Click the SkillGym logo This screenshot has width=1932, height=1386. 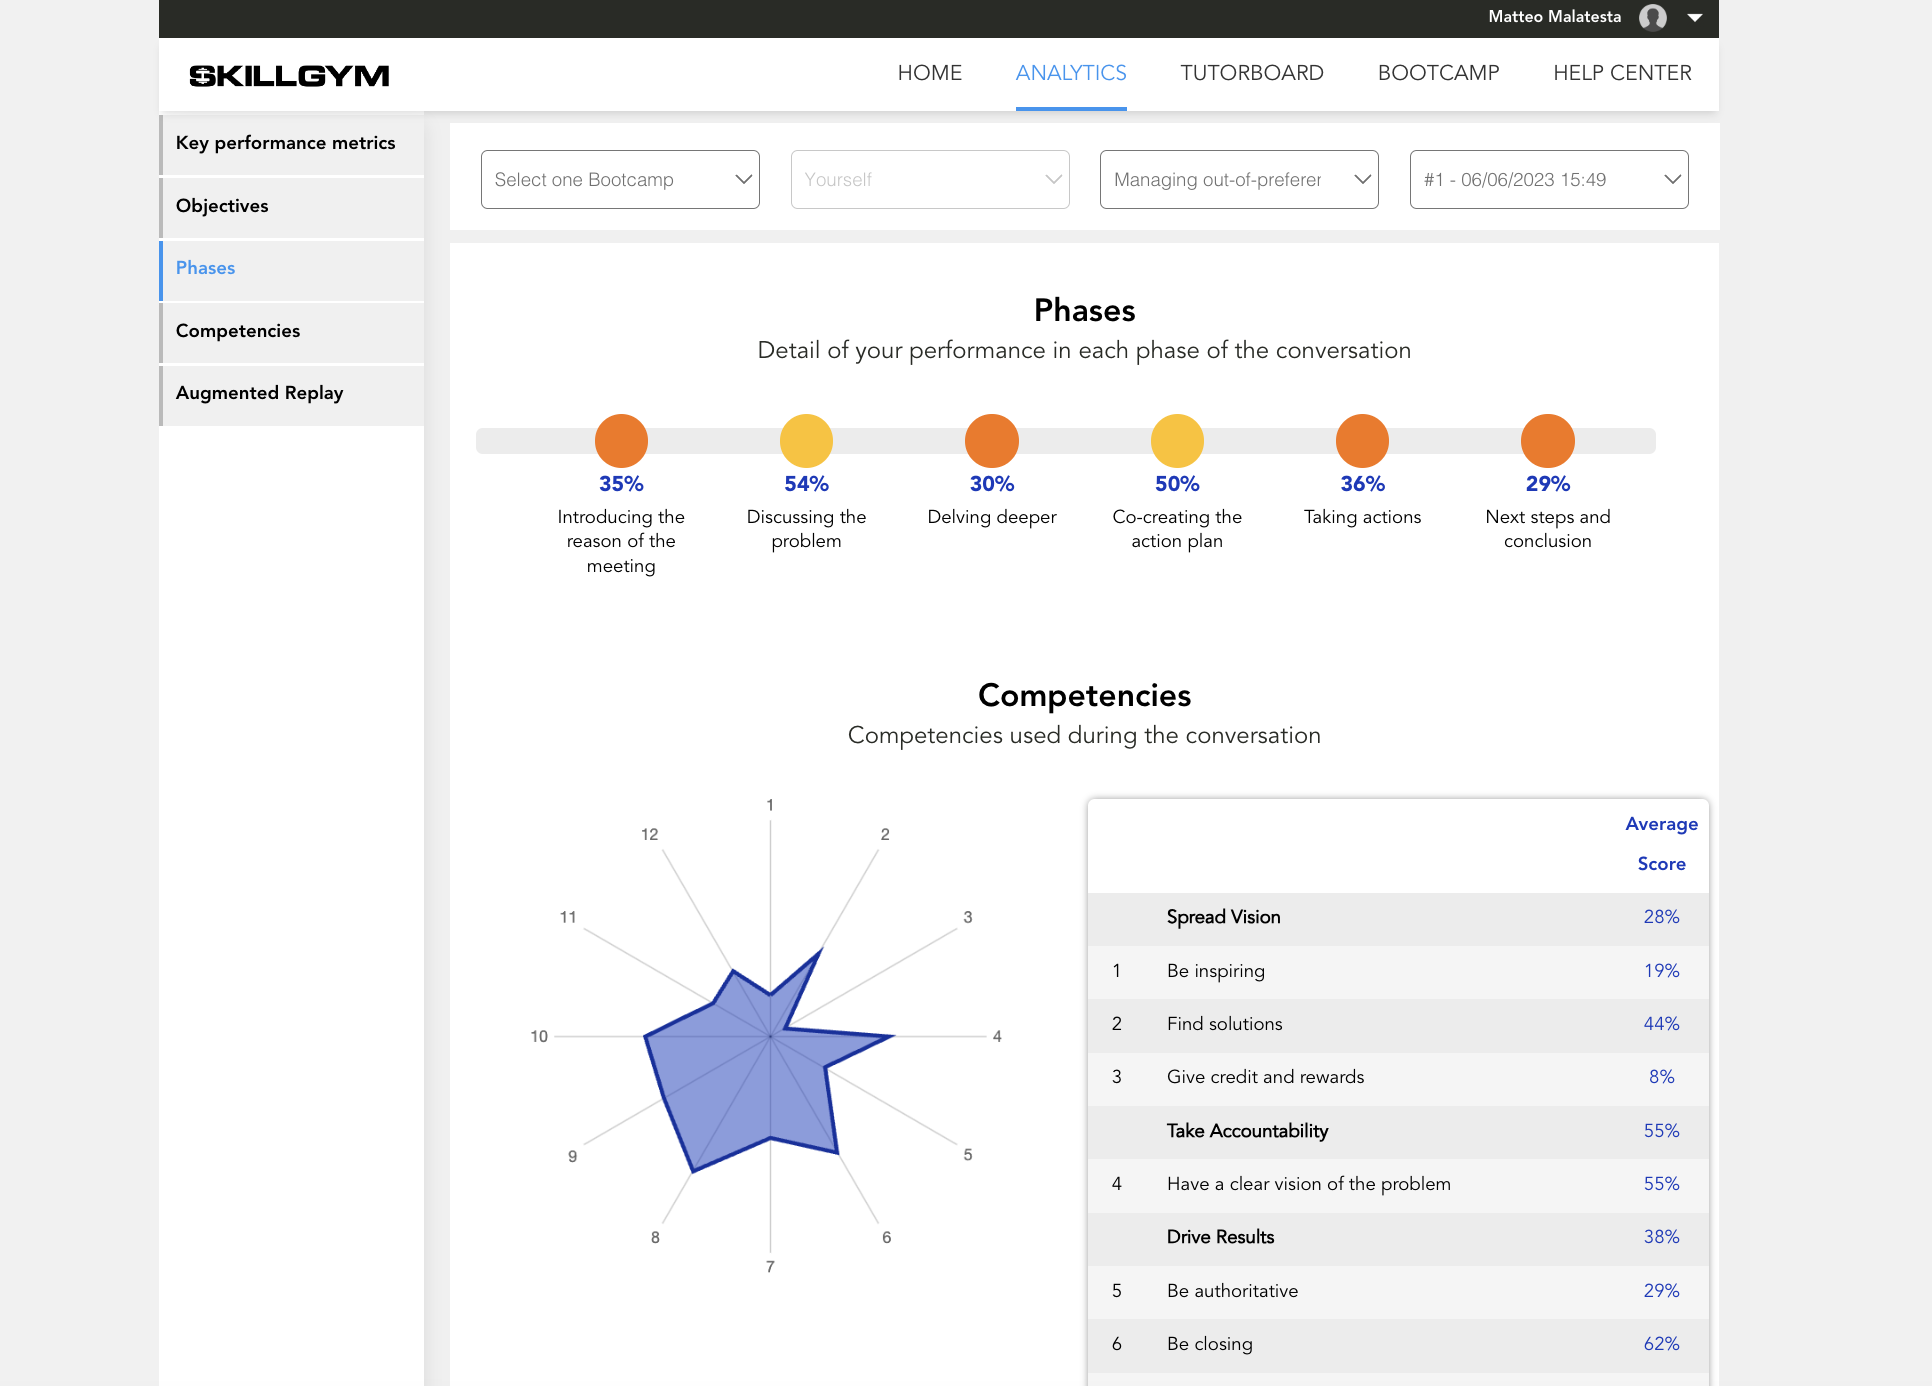click(x=289, y=76)
